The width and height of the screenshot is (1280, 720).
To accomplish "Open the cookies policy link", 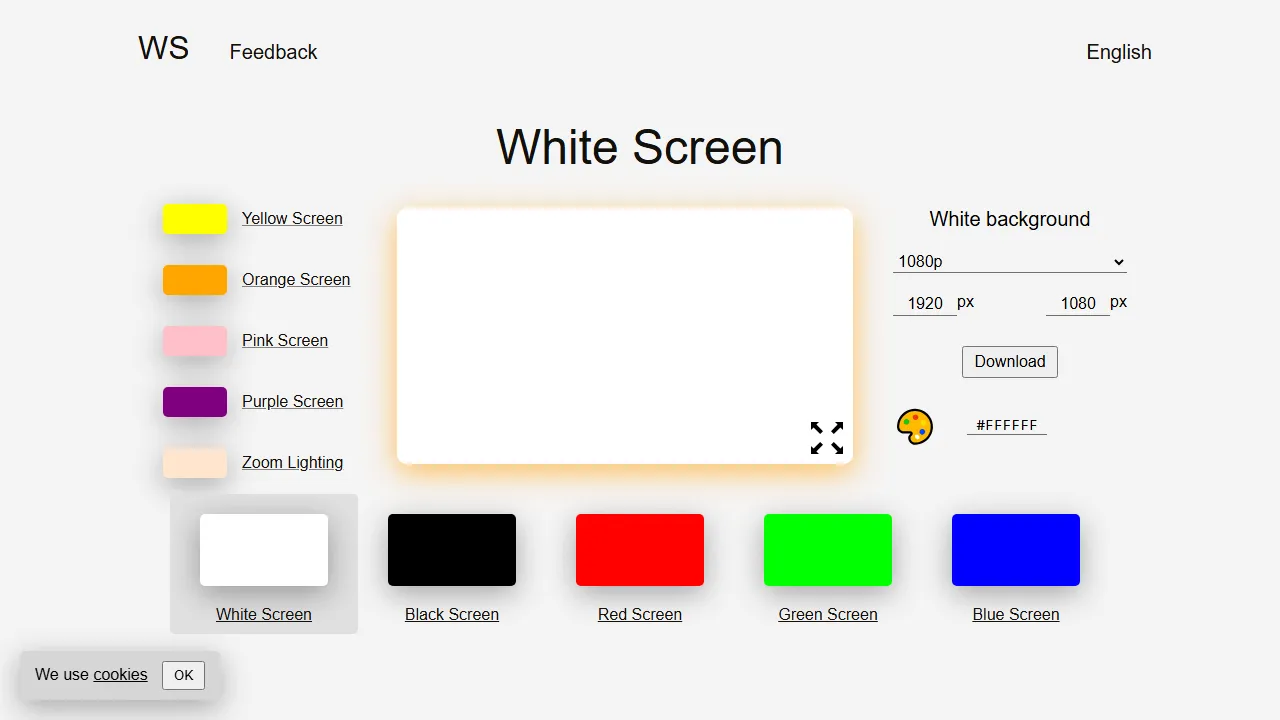I will [120, 674].
